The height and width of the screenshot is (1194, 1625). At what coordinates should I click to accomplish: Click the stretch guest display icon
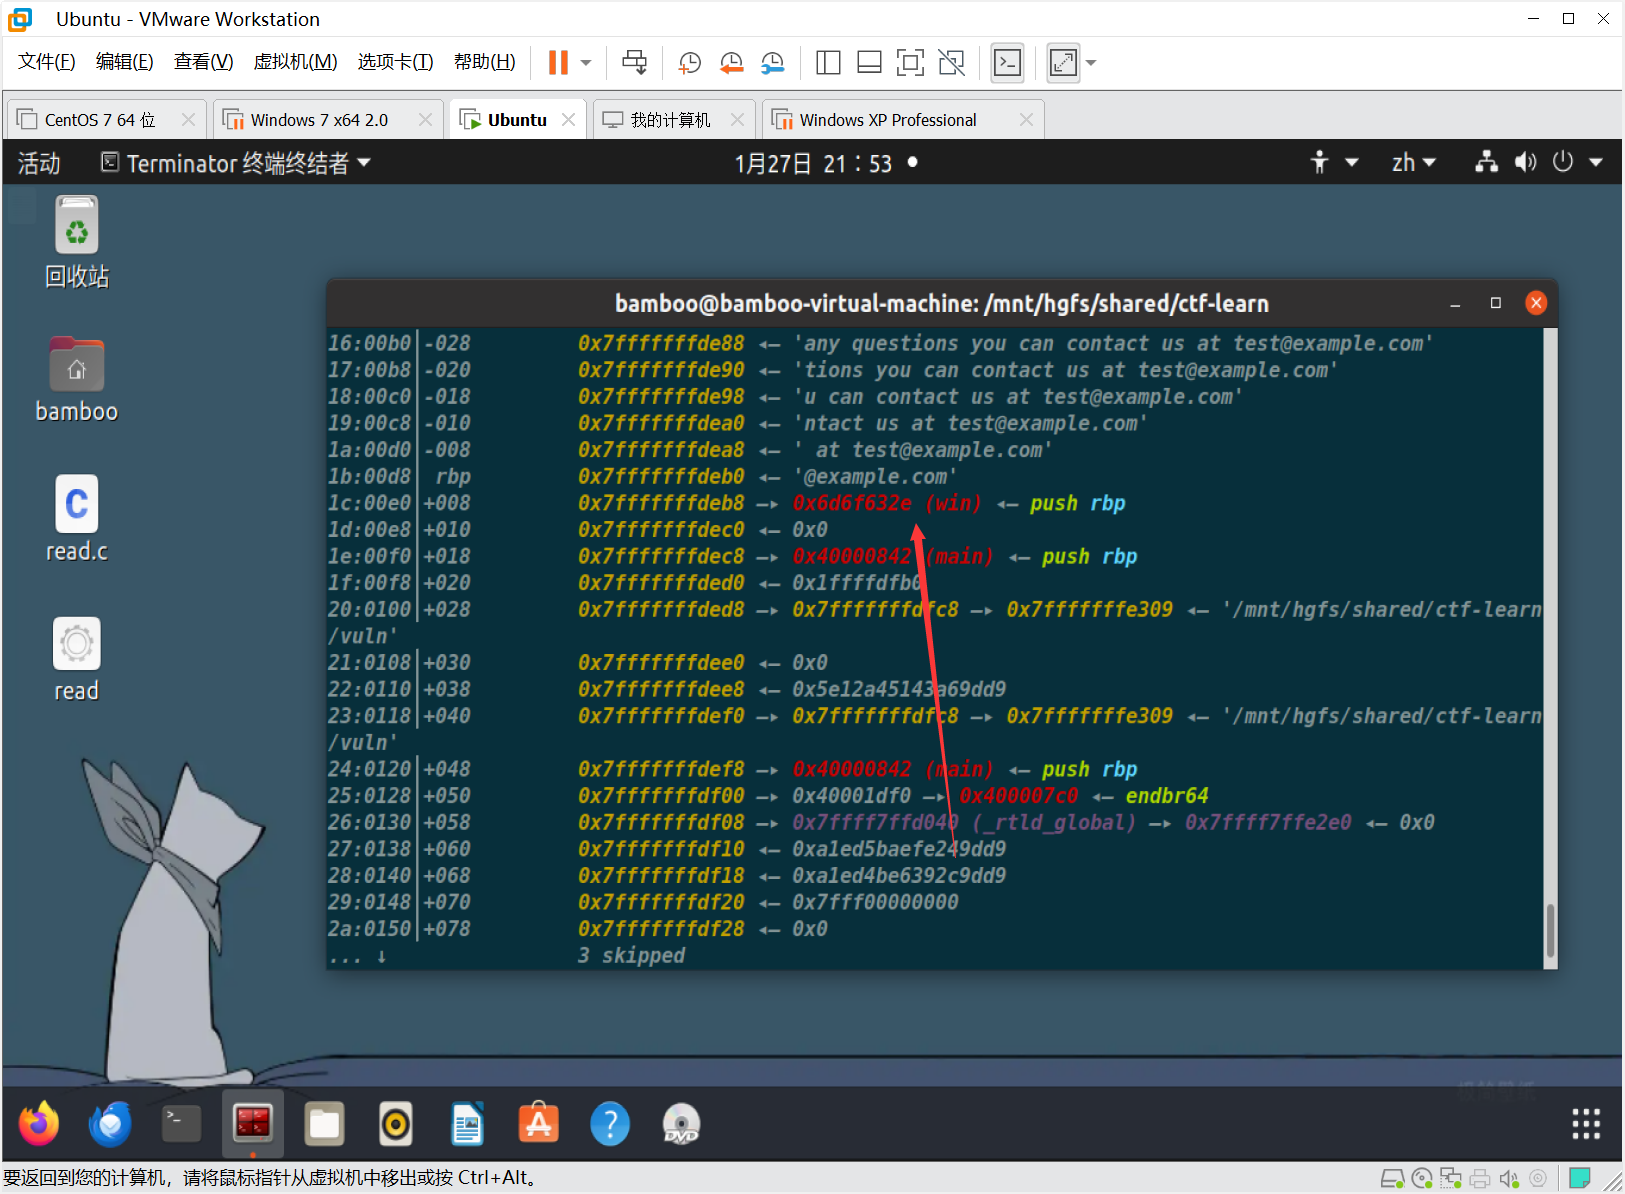pos(1063,63)
